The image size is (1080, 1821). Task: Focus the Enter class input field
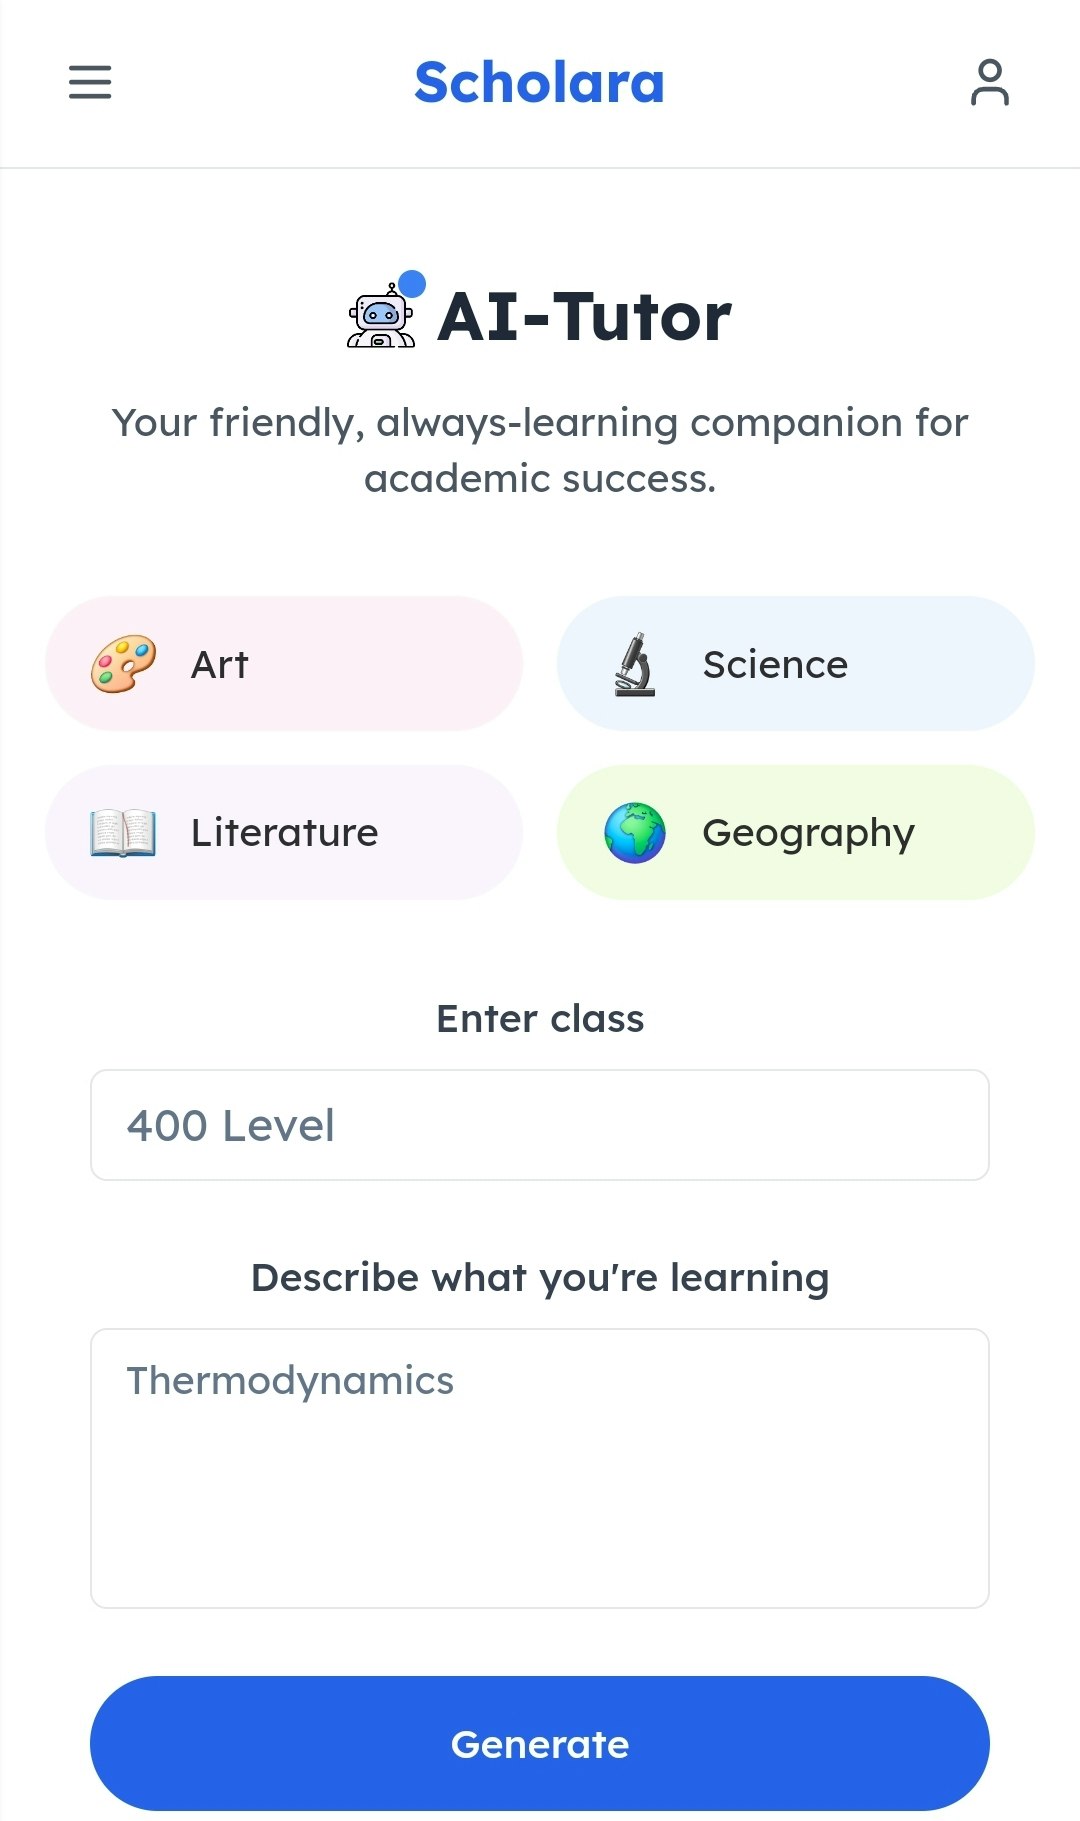point(540,1125)
